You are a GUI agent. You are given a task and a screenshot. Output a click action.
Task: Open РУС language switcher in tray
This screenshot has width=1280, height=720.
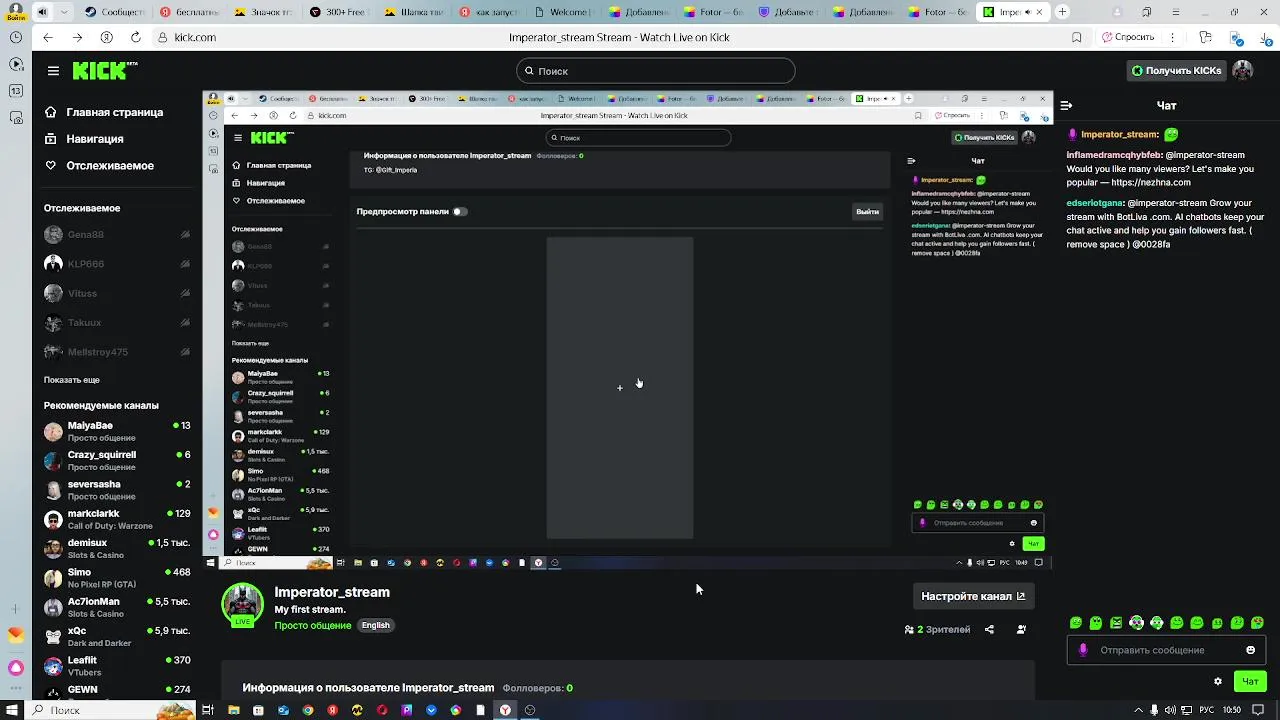[1205, 710]
